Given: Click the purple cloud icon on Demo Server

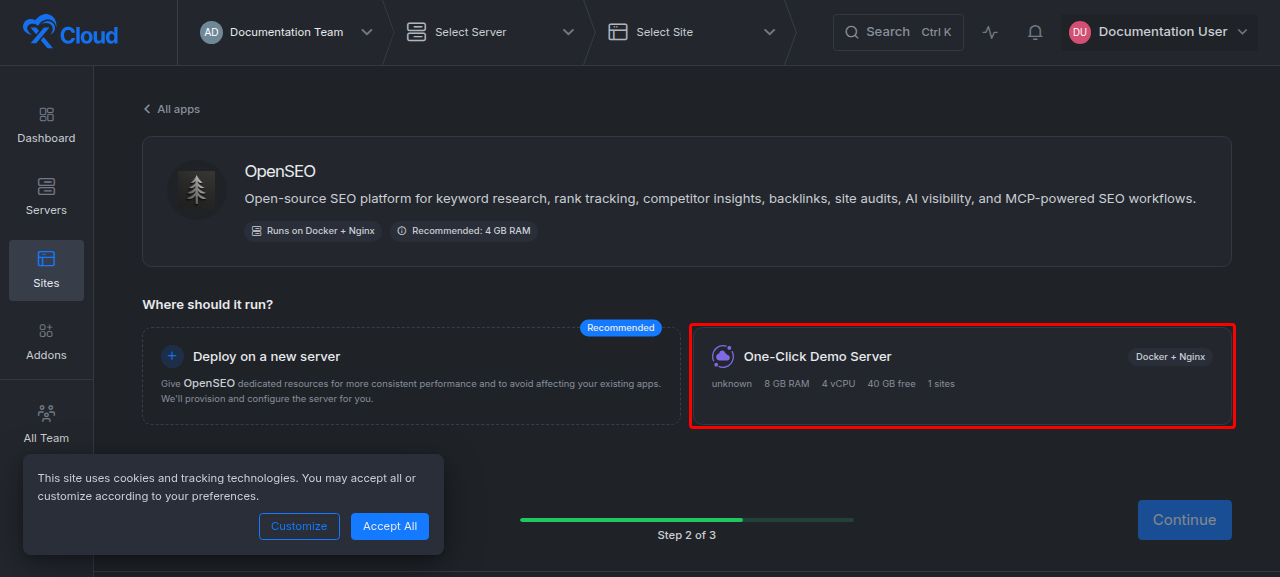Looking at the screenshot, I should 723,356.
